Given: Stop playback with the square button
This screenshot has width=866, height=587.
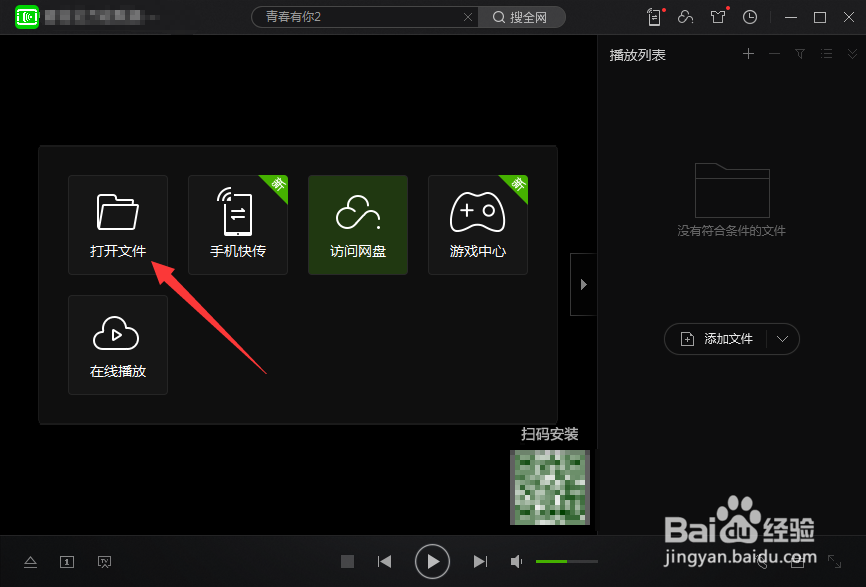Looking at the screenshot, I should point(347,562).
